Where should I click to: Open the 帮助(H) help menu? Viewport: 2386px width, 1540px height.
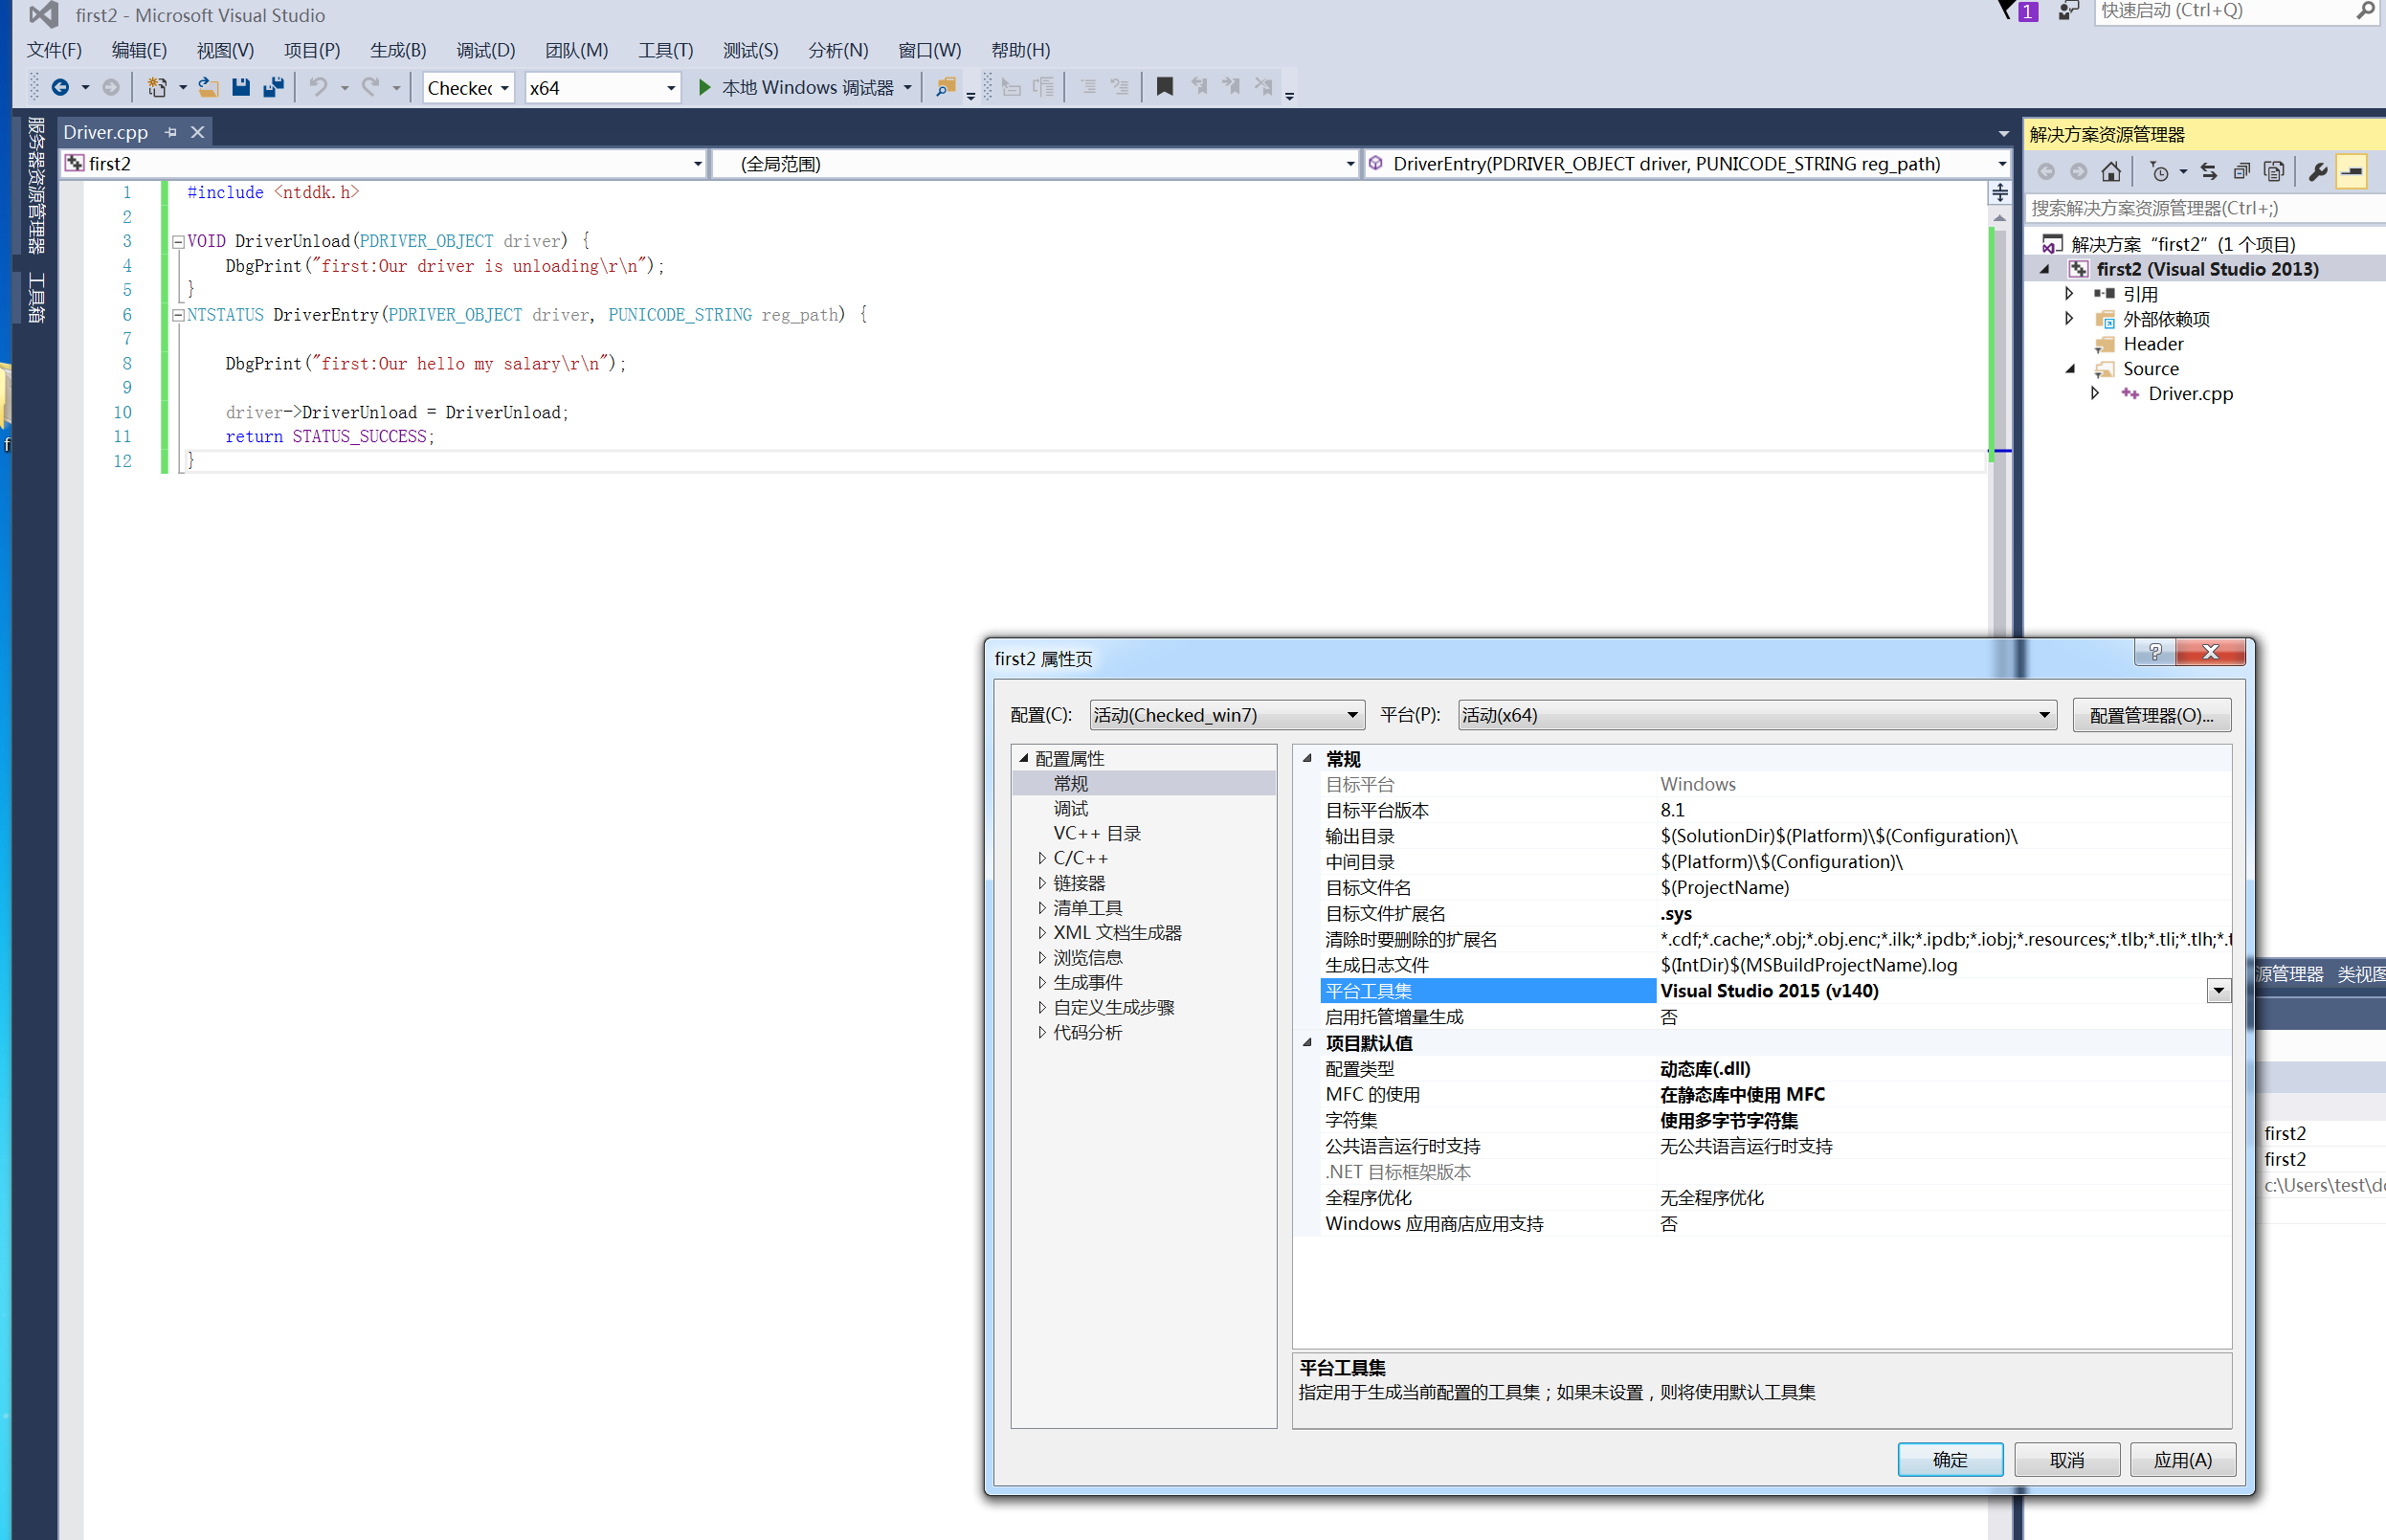1020,50
